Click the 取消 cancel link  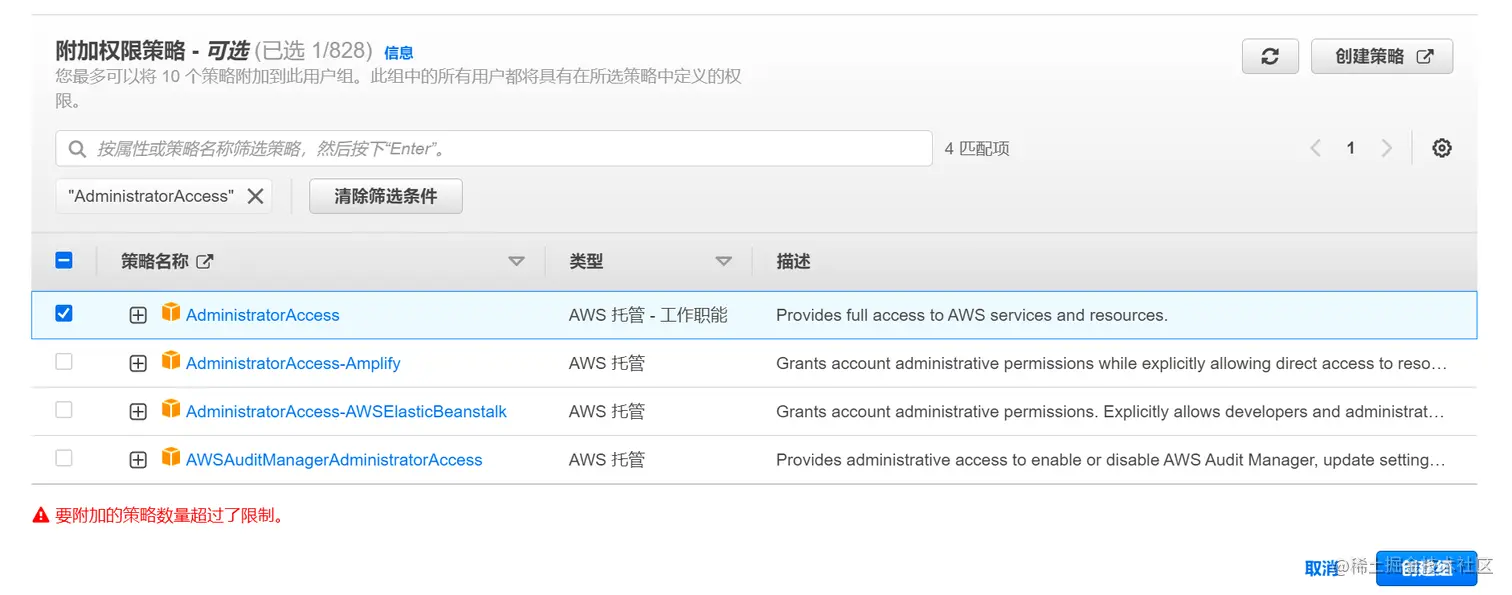(x=1321, y=568)
